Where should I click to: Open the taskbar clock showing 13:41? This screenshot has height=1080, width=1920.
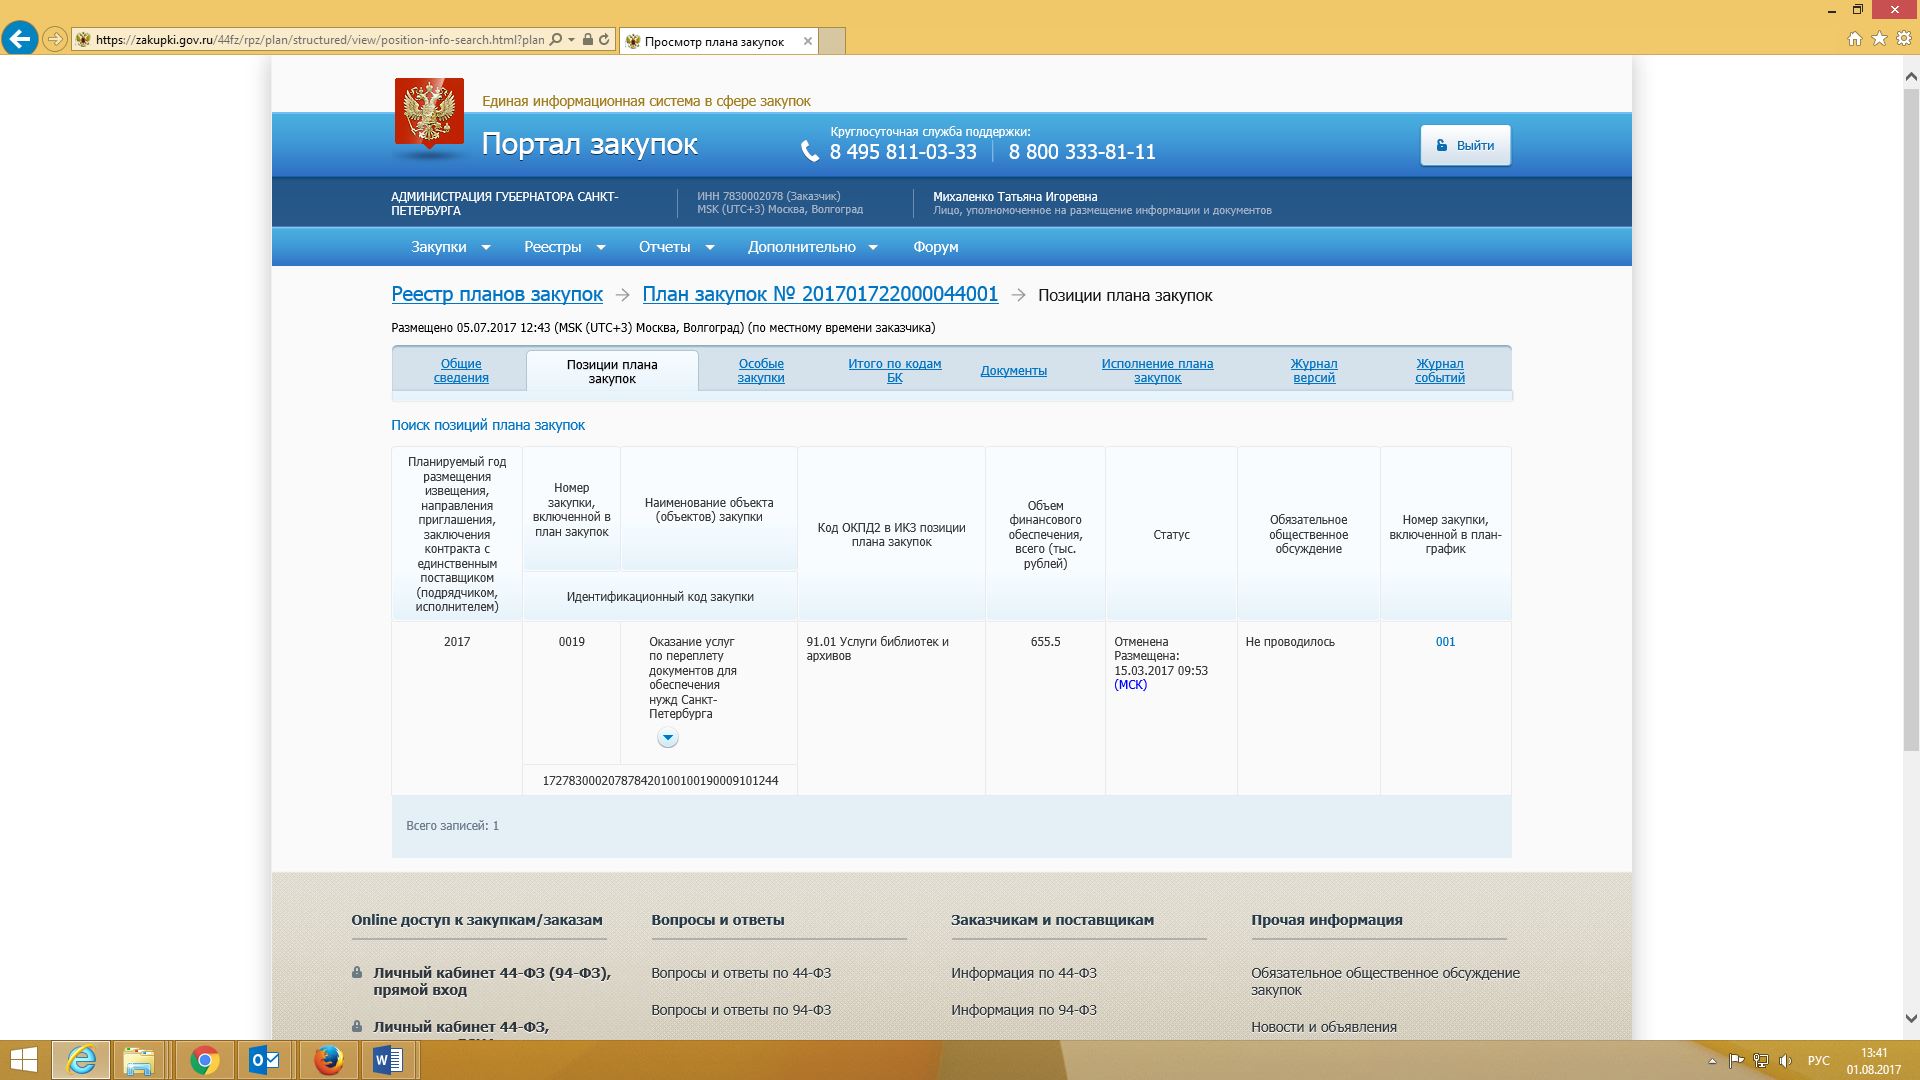(x=1873, y=1060)
